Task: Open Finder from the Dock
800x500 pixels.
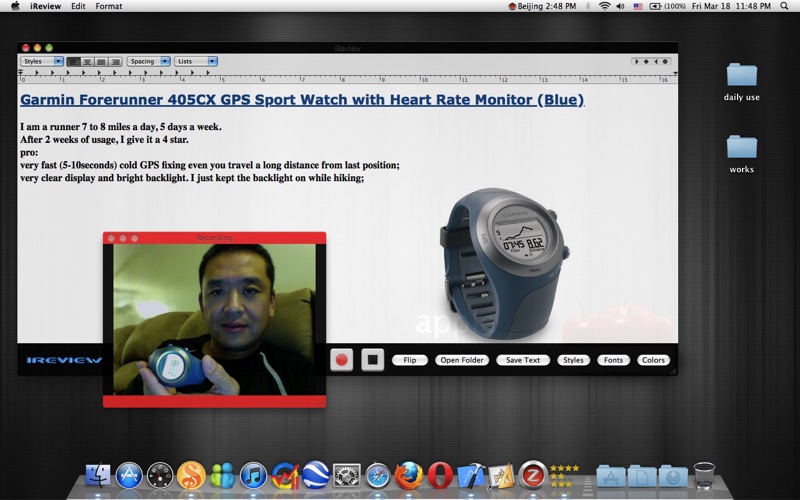Action: 97,475
